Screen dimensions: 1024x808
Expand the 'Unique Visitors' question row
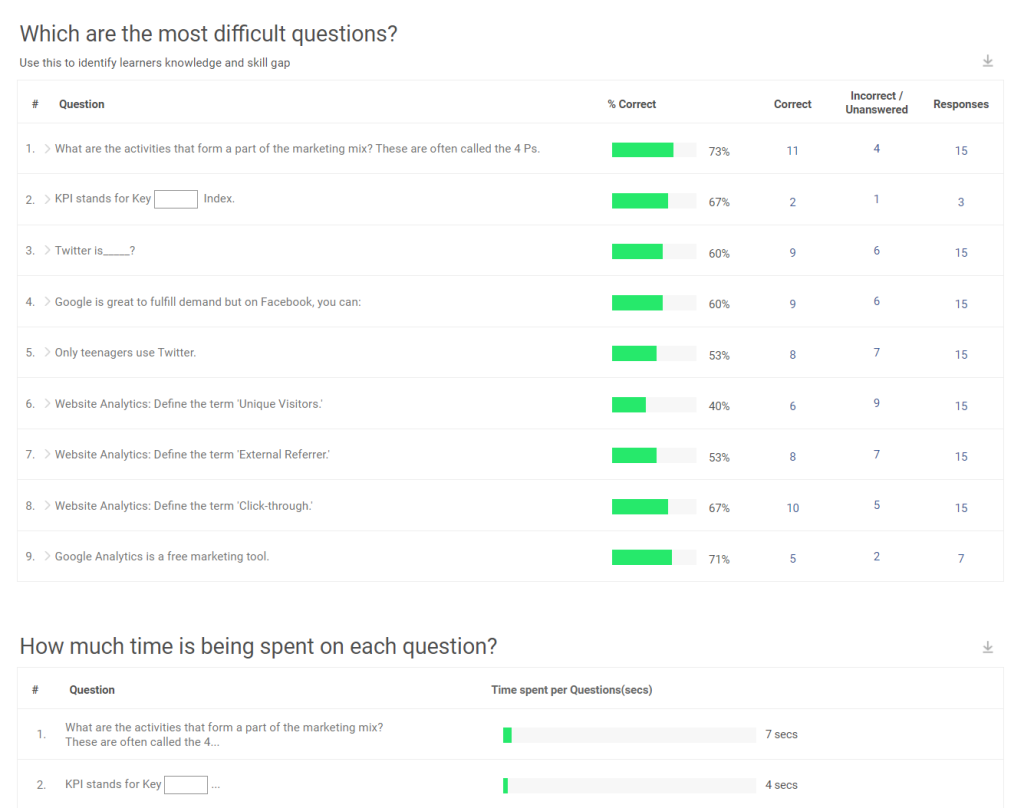click(x=47, y=403)
